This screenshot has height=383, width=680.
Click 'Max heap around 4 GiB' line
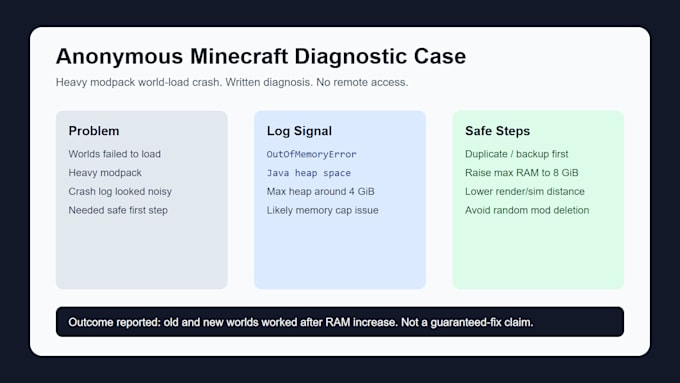[320, 191]
